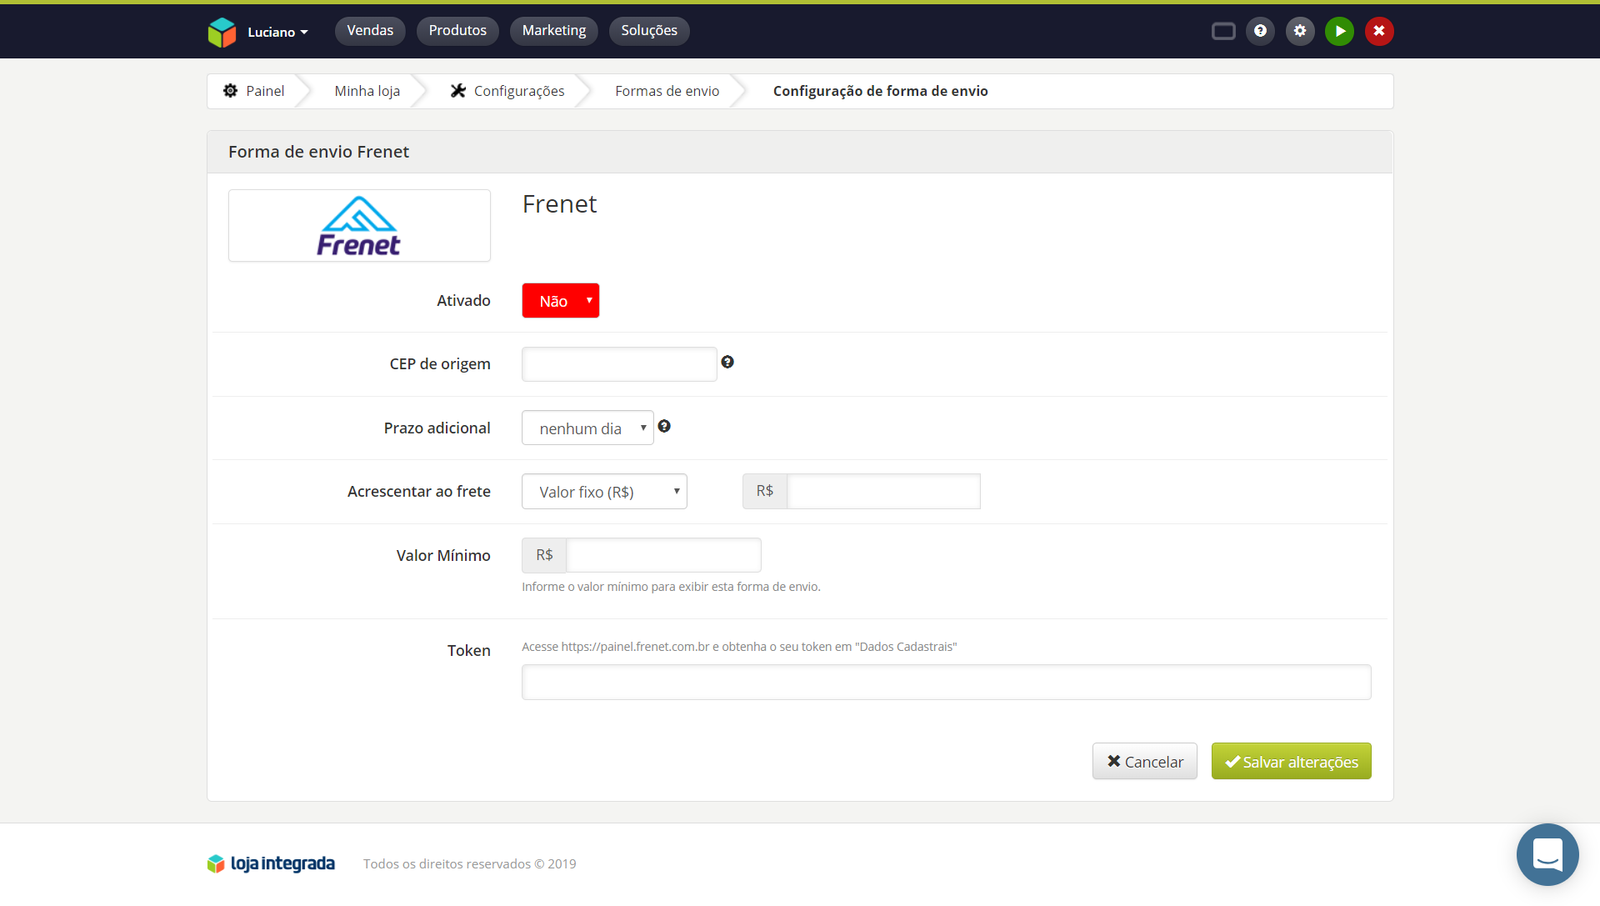This screenshot has width=1600, height=906.
Task: Click help icon next to CEP de origem
Action: click(x=727, y=362)
